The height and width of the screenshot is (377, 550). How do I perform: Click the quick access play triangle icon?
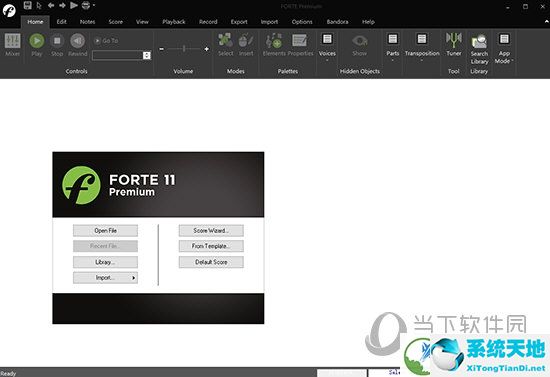pos(74,5)
